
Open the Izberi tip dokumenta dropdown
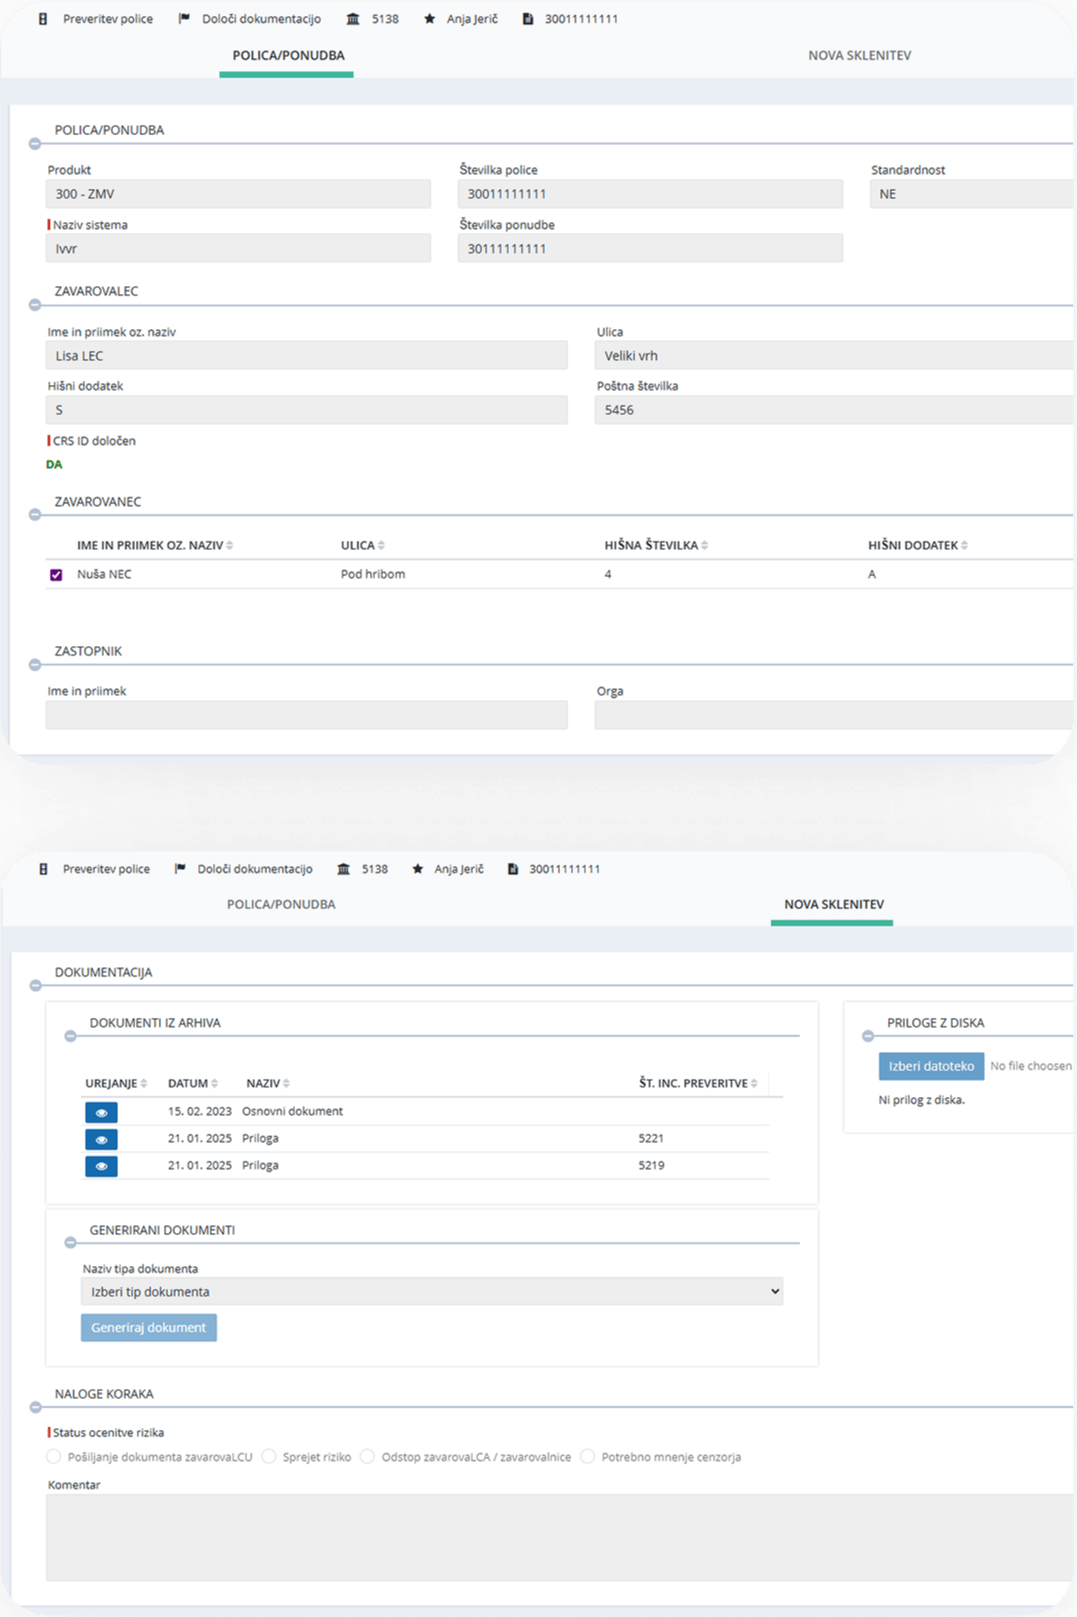[432, 1292]
